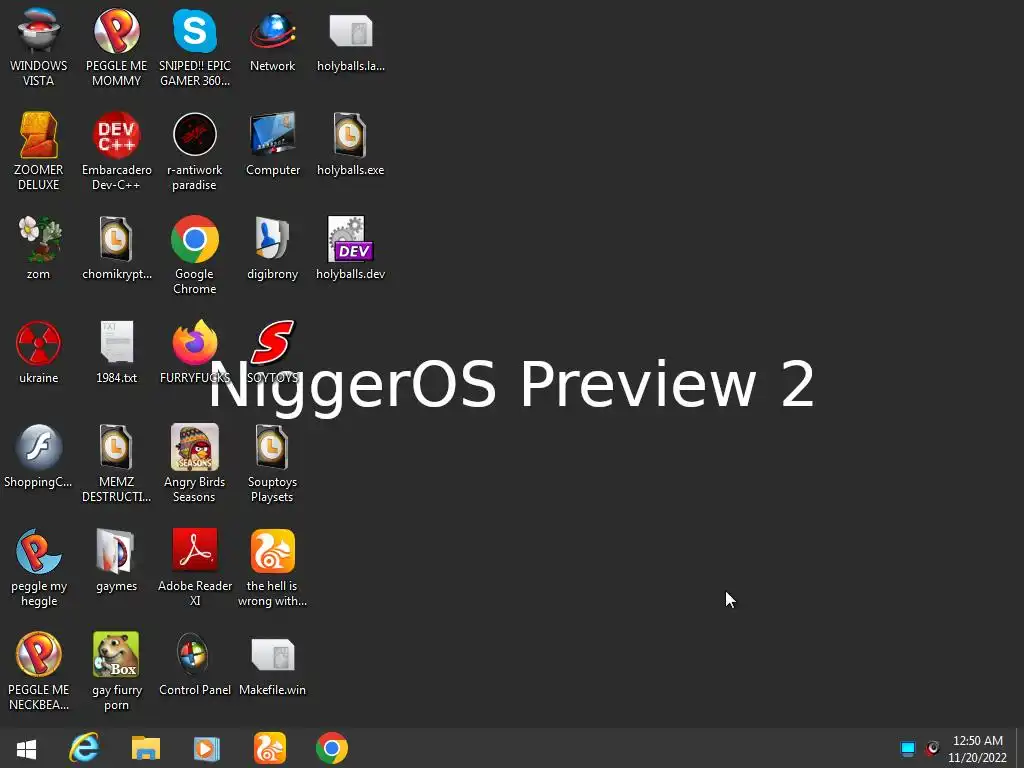Click the network status tray icon
Viewport: 1024px width, 768px height.
click(x=908, y=748)
